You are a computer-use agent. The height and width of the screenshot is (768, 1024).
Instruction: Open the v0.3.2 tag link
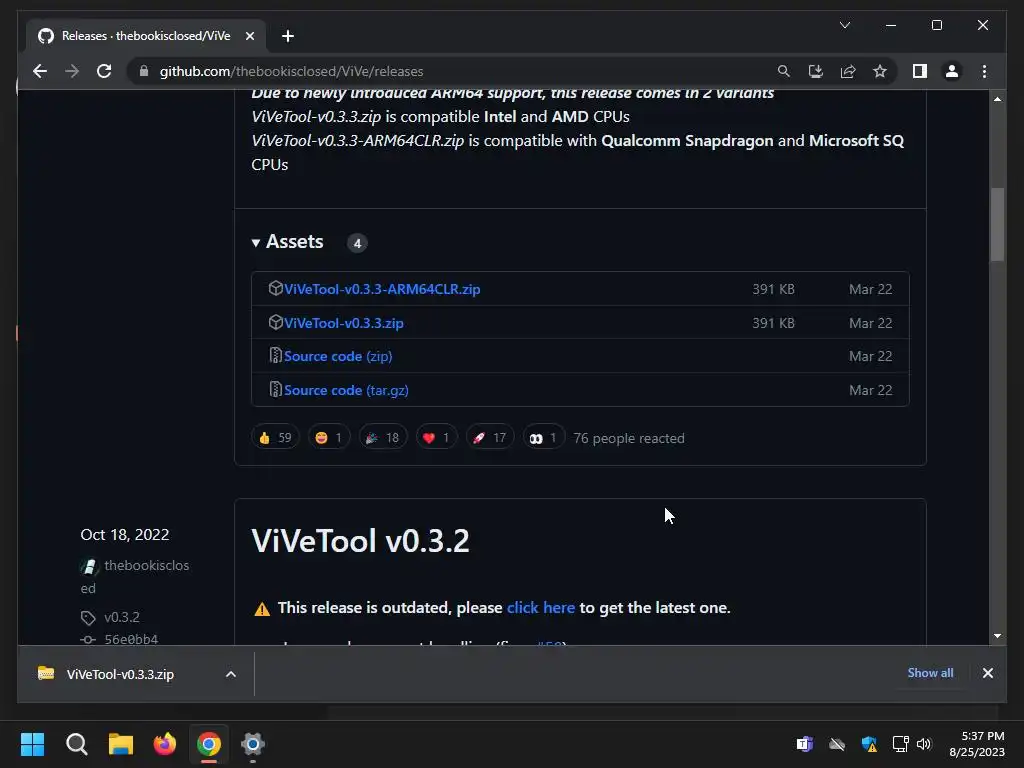[x=121, y=617]
